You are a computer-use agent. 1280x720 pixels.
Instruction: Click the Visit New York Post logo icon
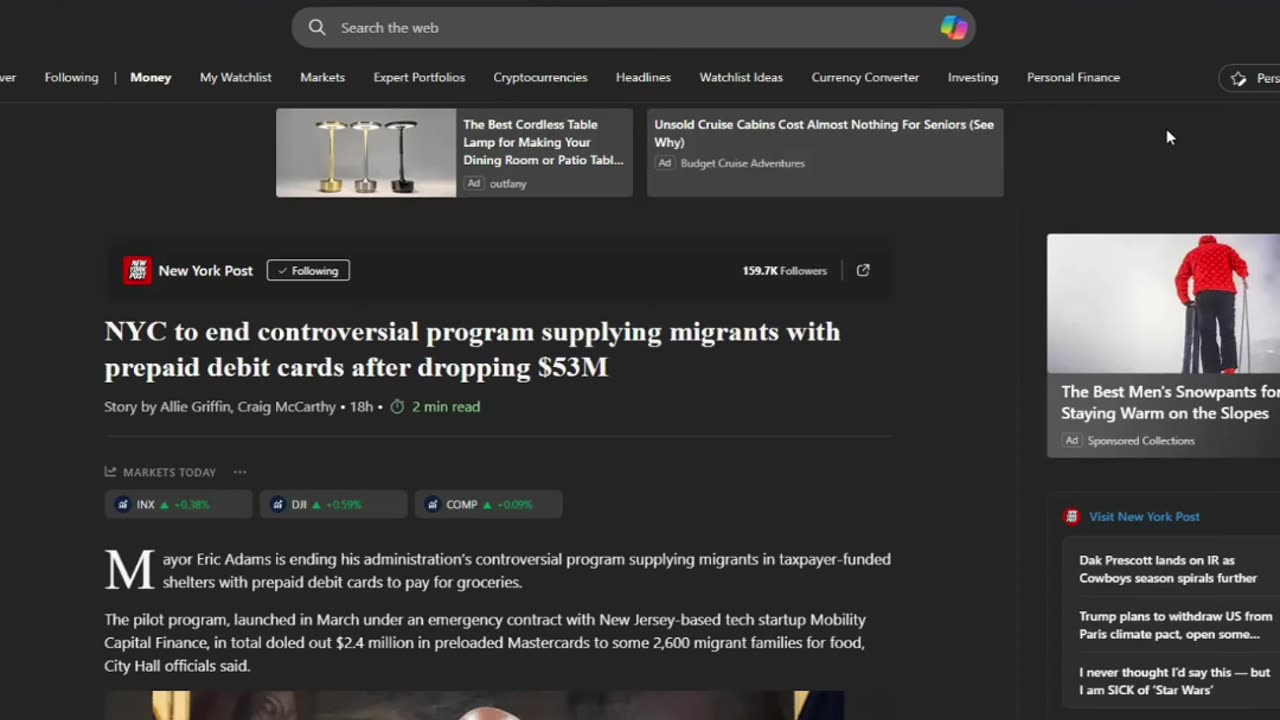pyautogui.click(x=1072, y=517)
